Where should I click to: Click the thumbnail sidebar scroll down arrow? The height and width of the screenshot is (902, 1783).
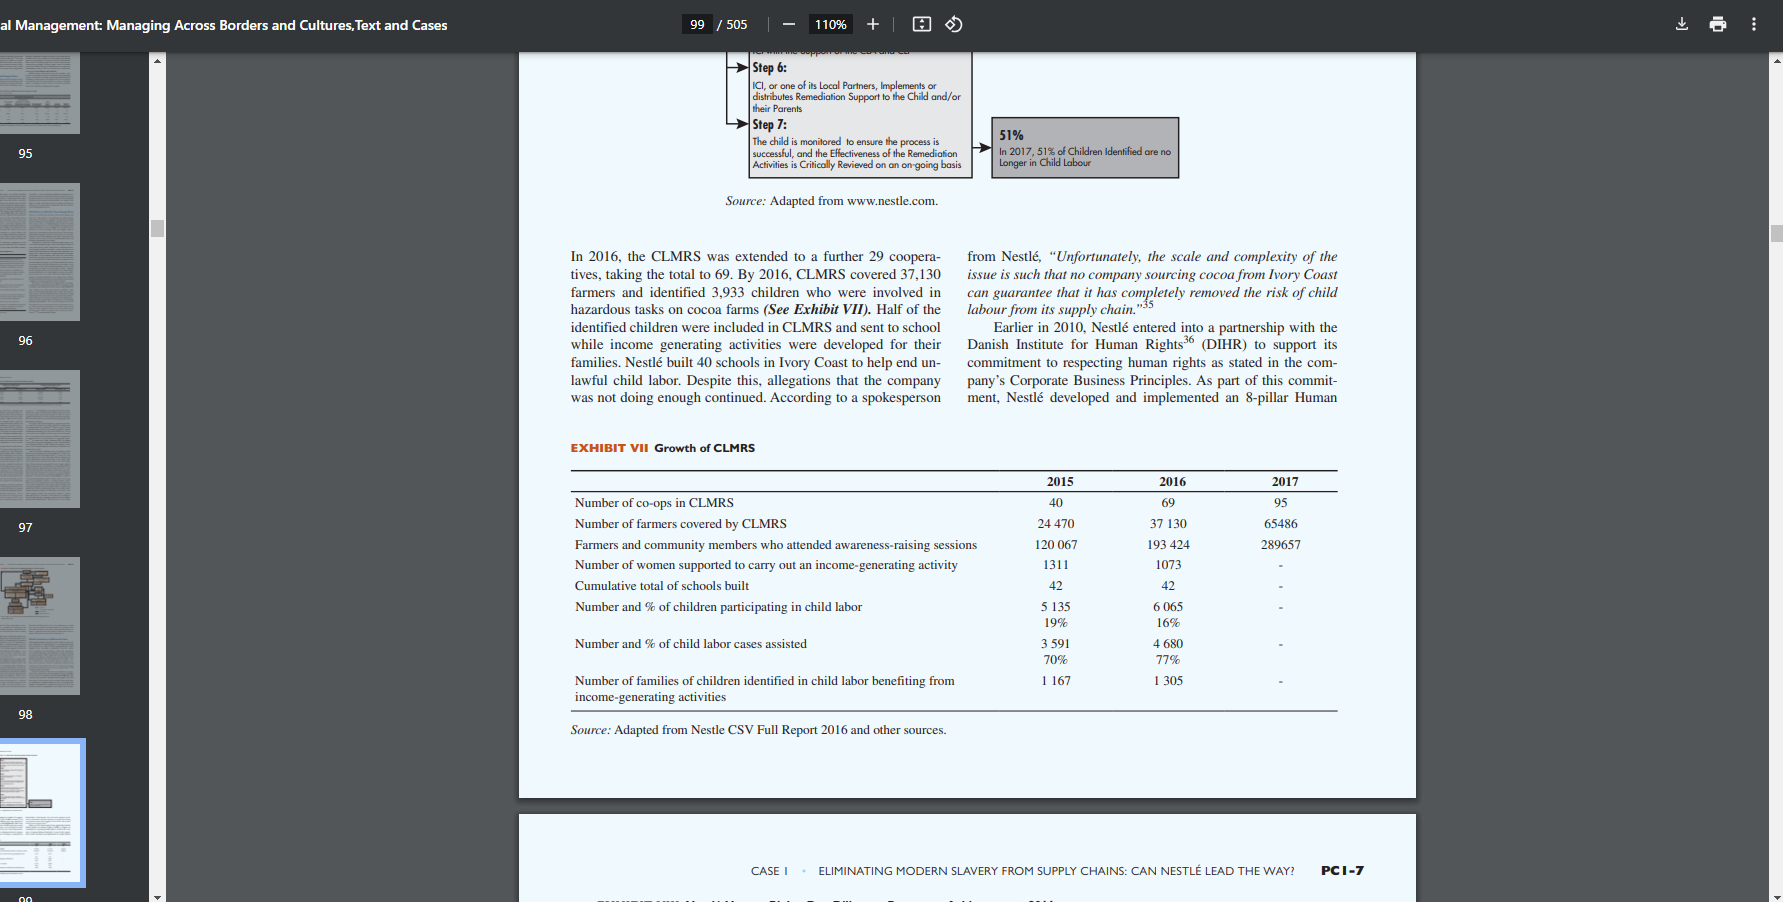(x=157, y=896)
